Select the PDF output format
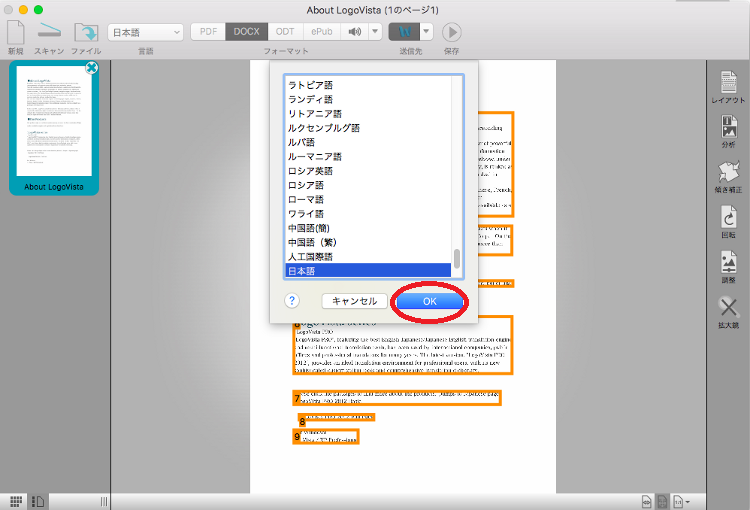 coord(208,32)
